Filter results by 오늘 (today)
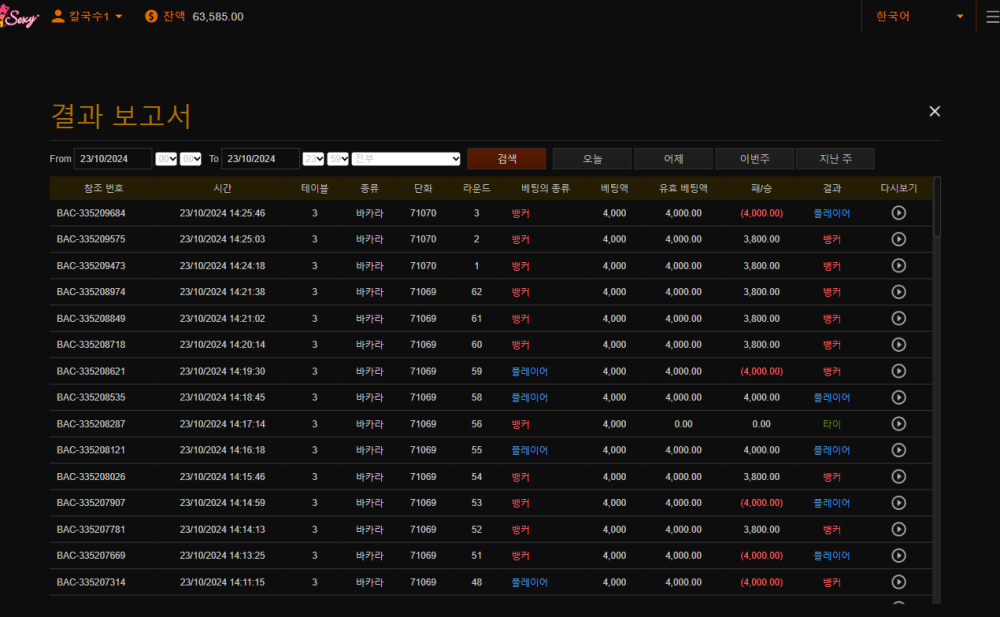1000x617 pixels. 592,159
